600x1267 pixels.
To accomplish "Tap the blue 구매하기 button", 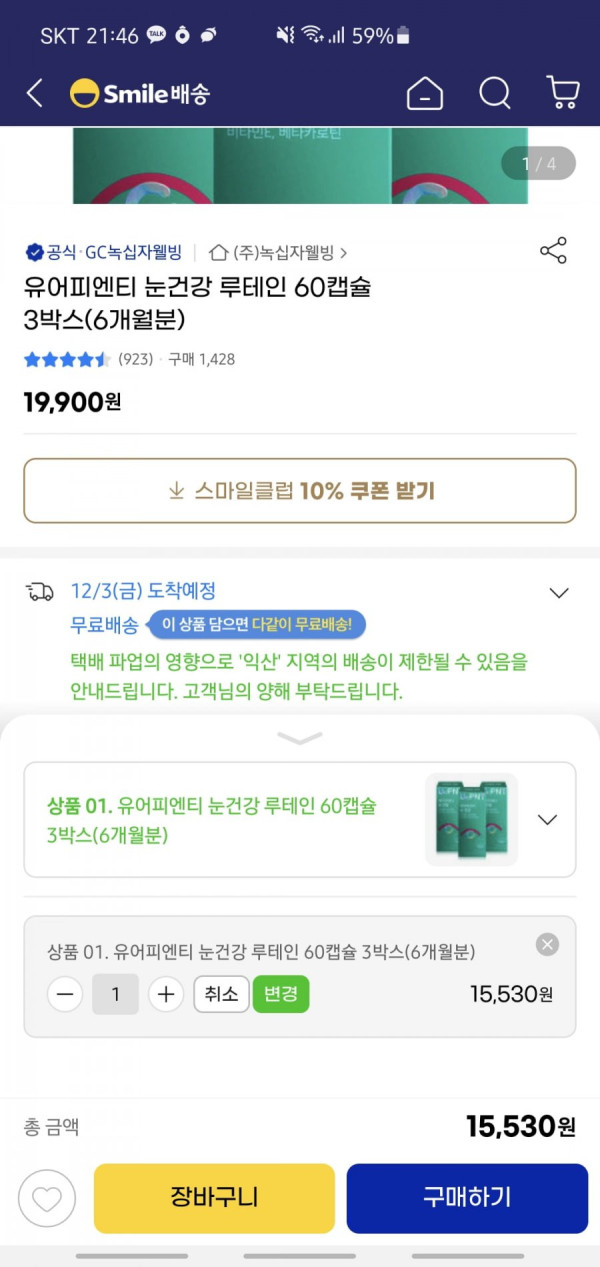I will (467, 1198).
